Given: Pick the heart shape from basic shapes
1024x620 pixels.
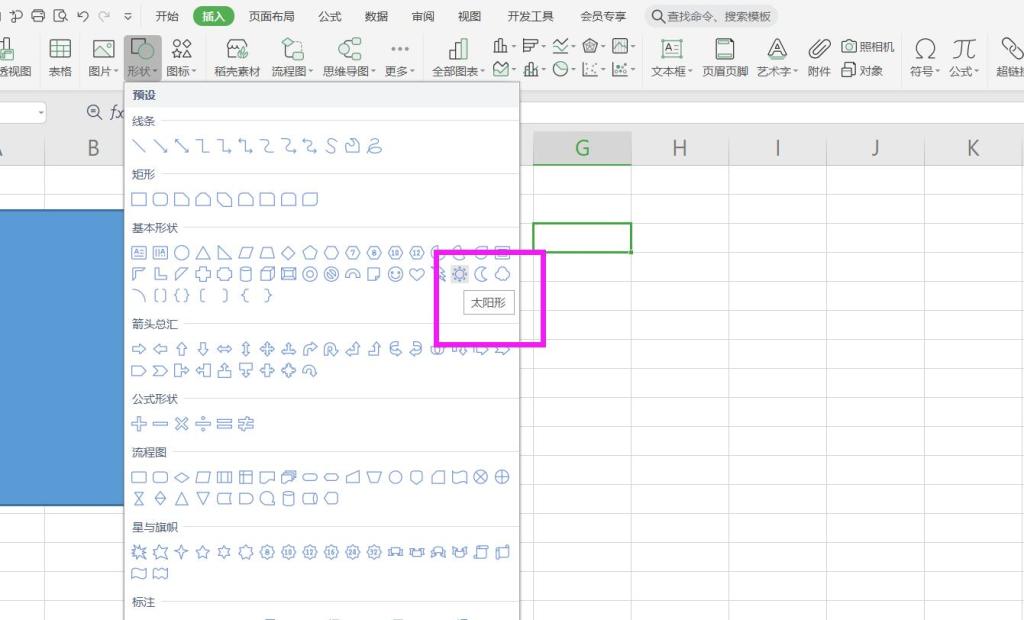Looking at the screenshot, I should tap(417, 274).
